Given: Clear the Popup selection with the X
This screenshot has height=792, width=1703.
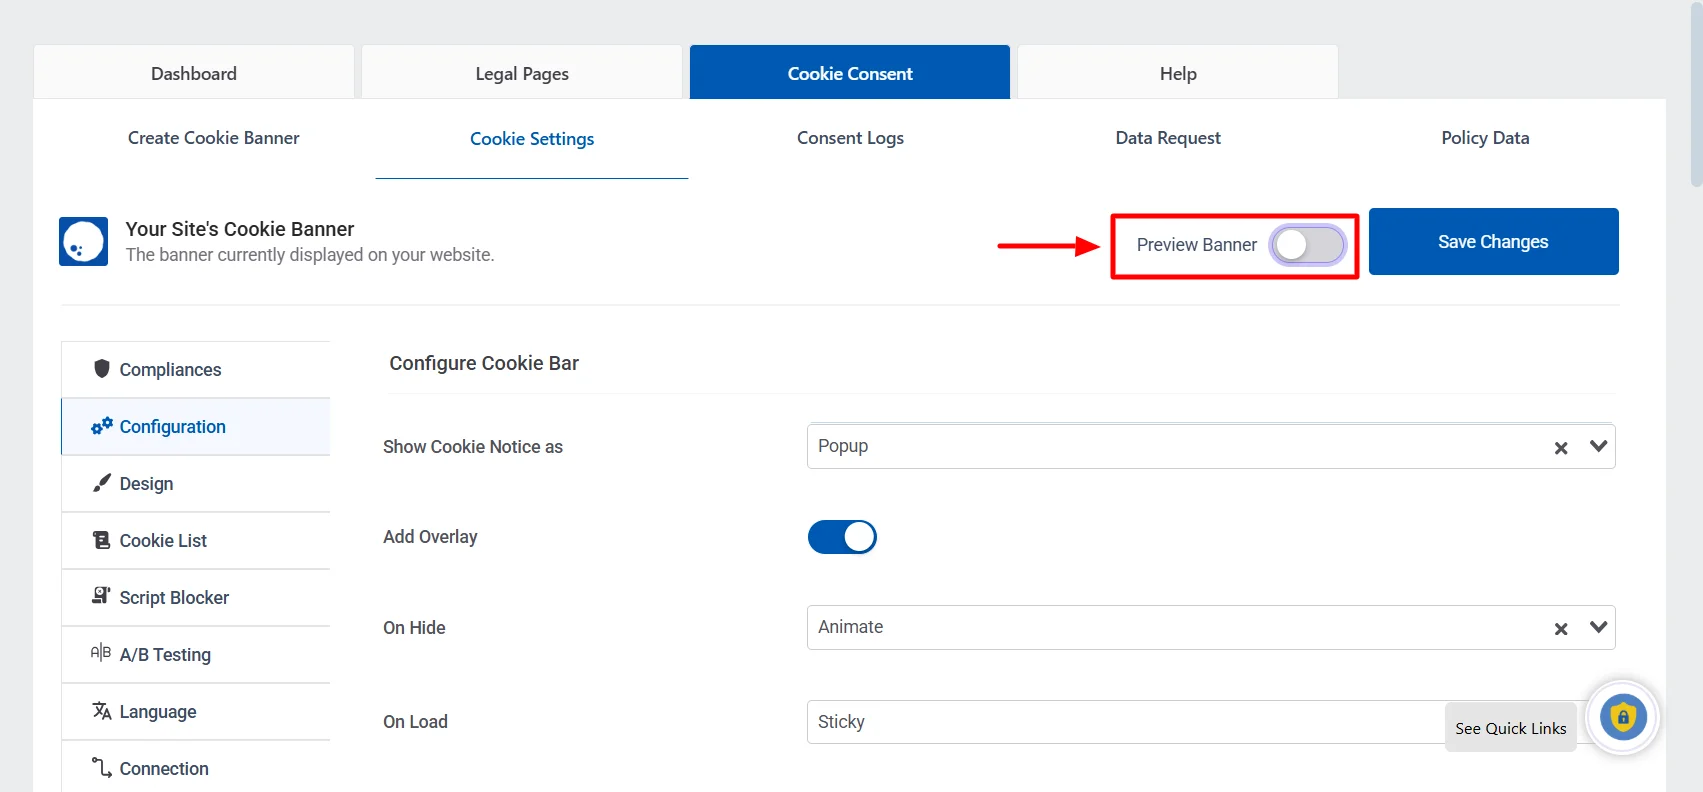Looking at the screenshot, I should [x=1561, y=448].
